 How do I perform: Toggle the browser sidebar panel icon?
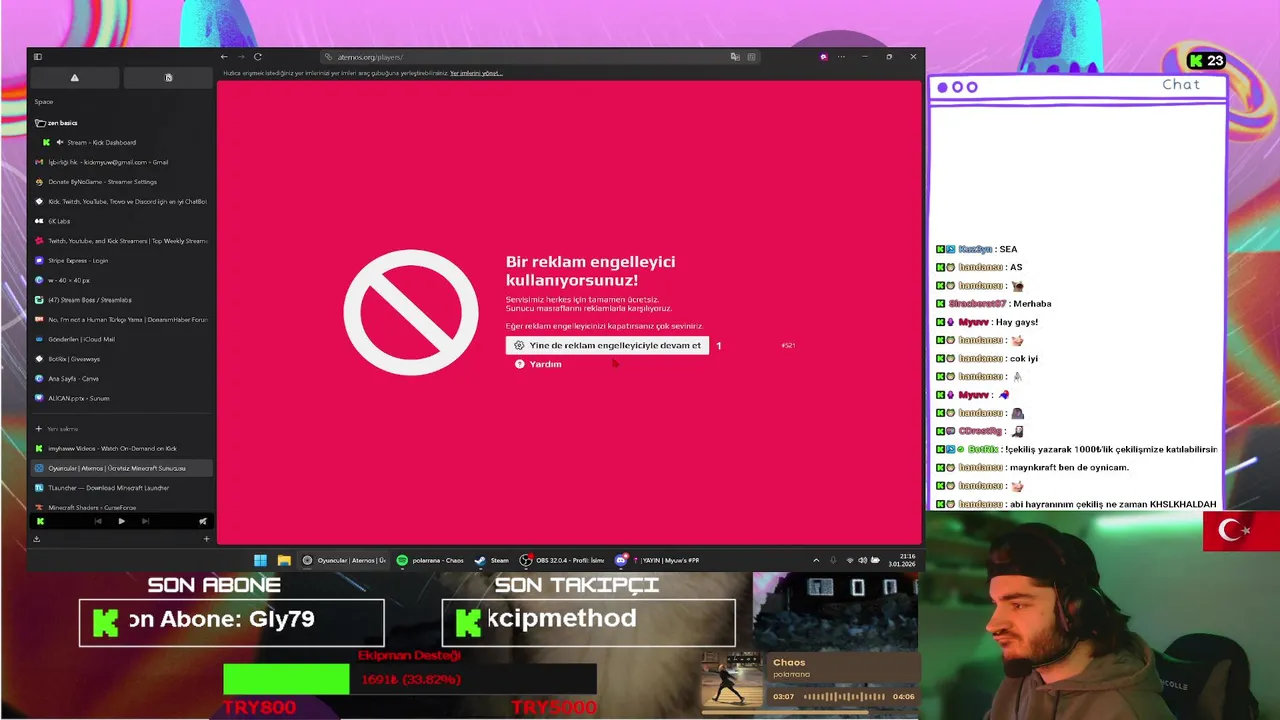click(x=38, y=57)
